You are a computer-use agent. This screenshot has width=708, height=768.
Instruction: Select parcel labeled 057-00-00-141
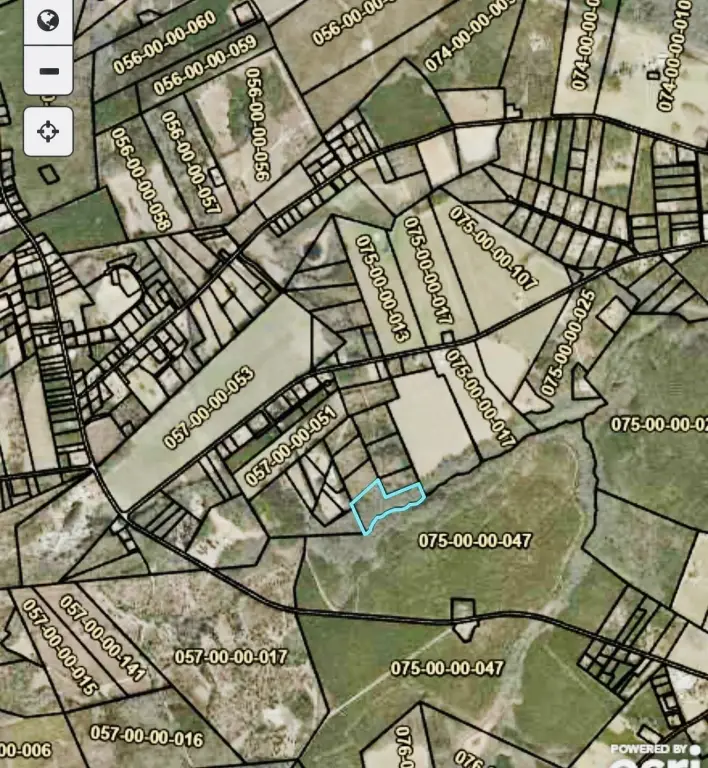pos(102,638)
